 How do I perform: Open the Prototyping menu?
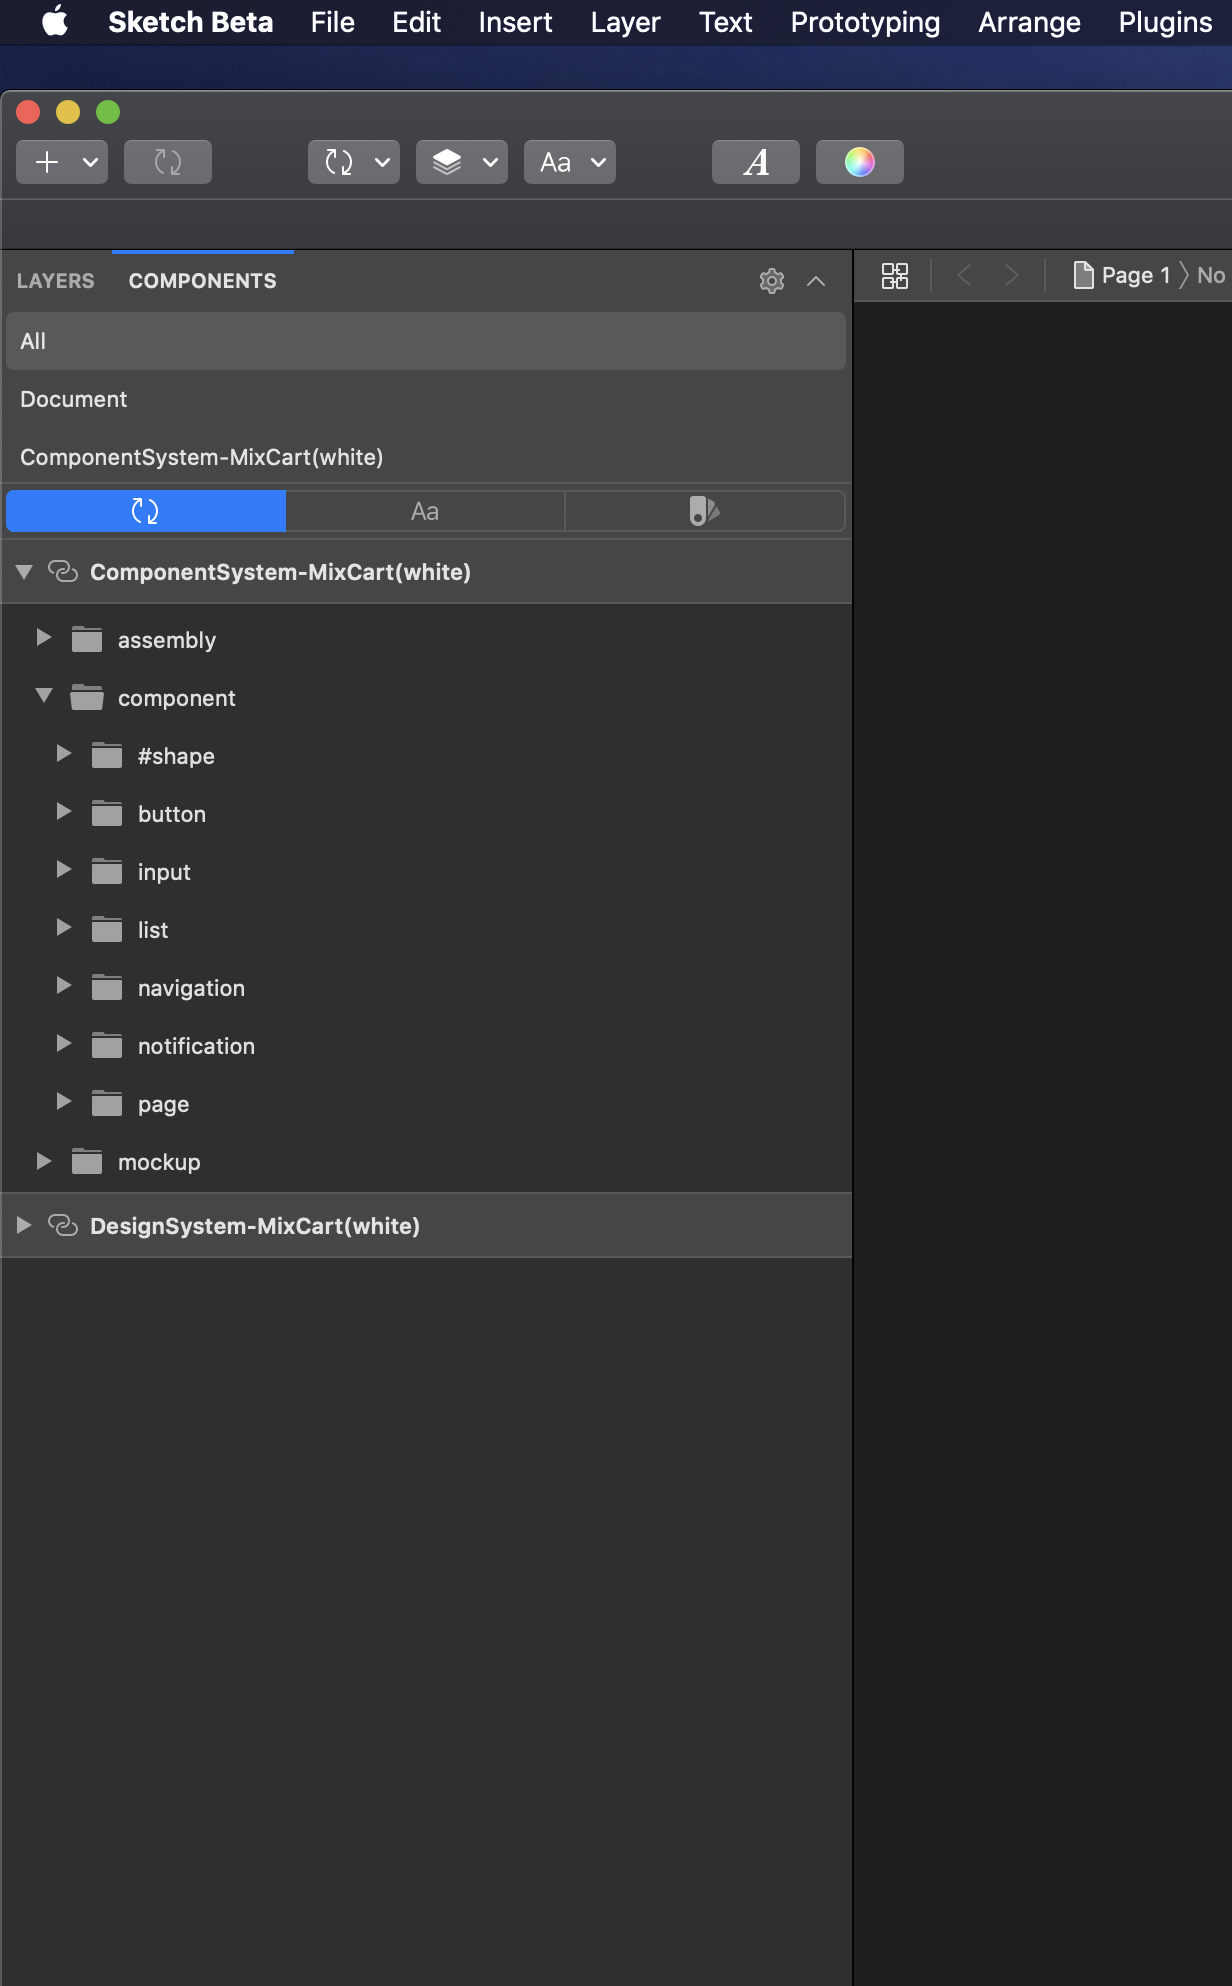[865, 22]
